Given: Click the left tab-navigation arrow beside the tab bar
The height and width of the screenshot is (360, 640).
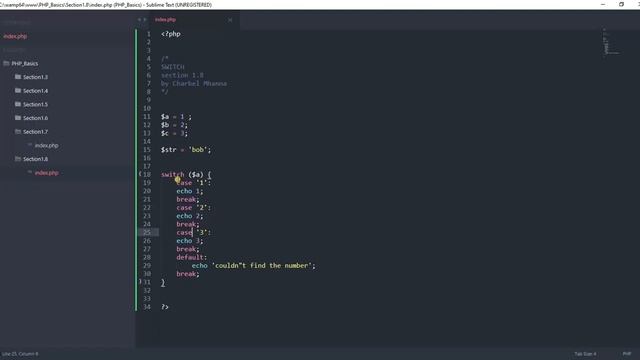Looking at the screenshot, I should (139, 20).
